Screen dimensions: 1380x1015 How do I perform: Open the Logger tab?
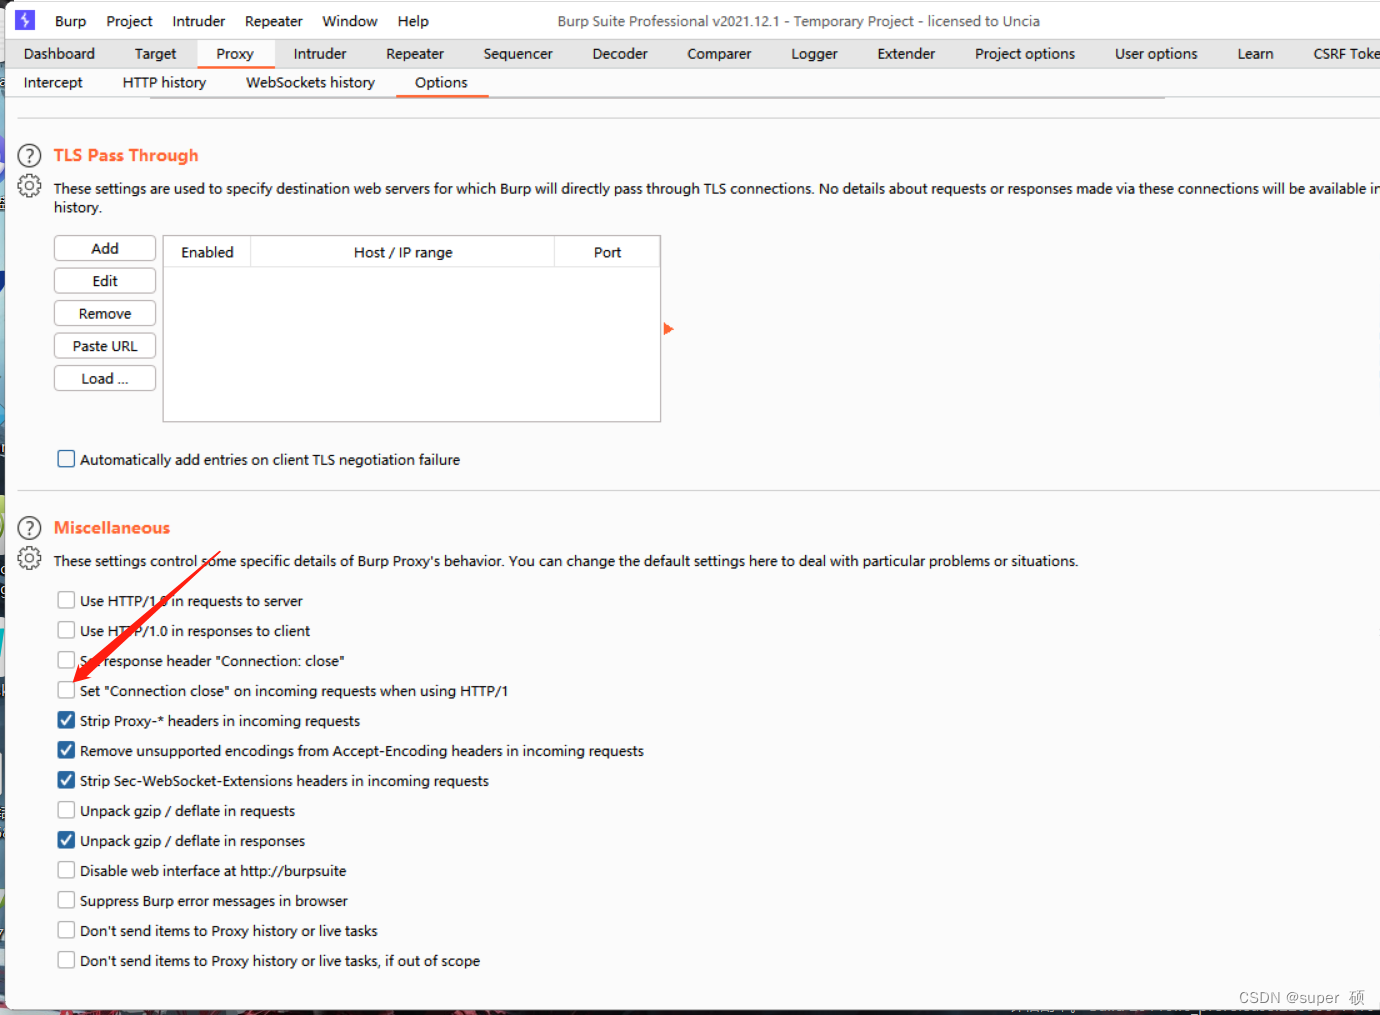click(x=814, y=54)
